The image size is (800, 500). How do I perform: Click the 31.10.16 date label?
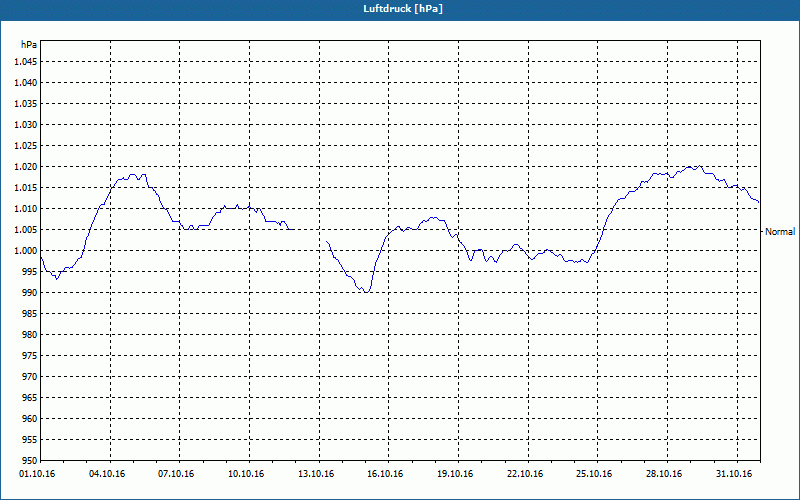click(734, 474)
